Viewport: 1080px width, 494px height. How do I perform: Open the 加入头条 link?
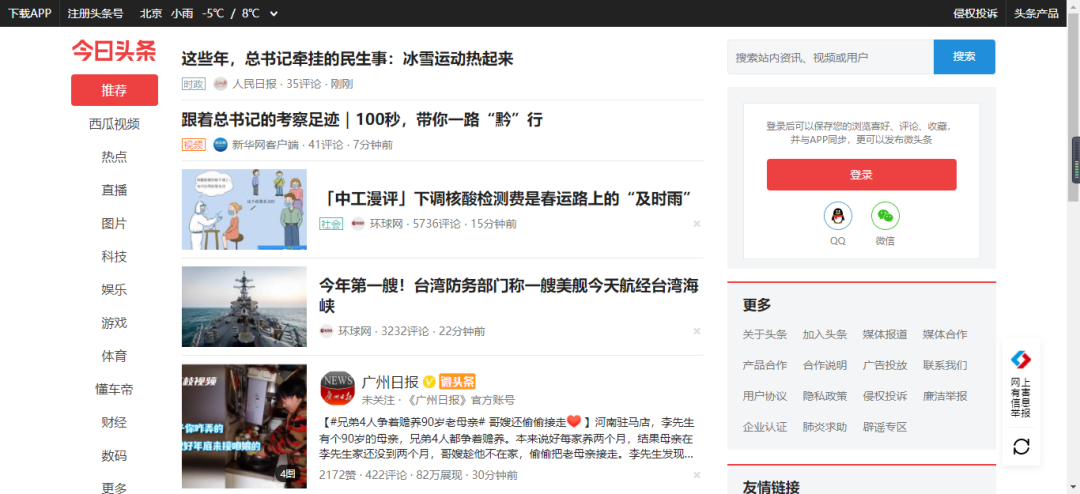pyautogui.click(x=824, y=334)
